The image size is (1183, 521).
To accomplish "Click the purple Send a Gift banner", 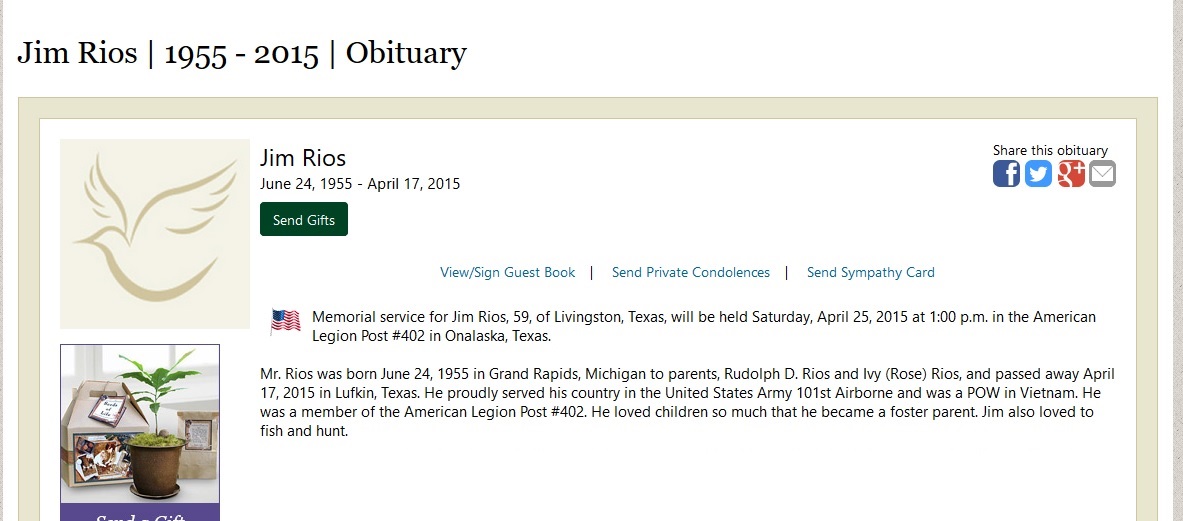I will [140, 513].
